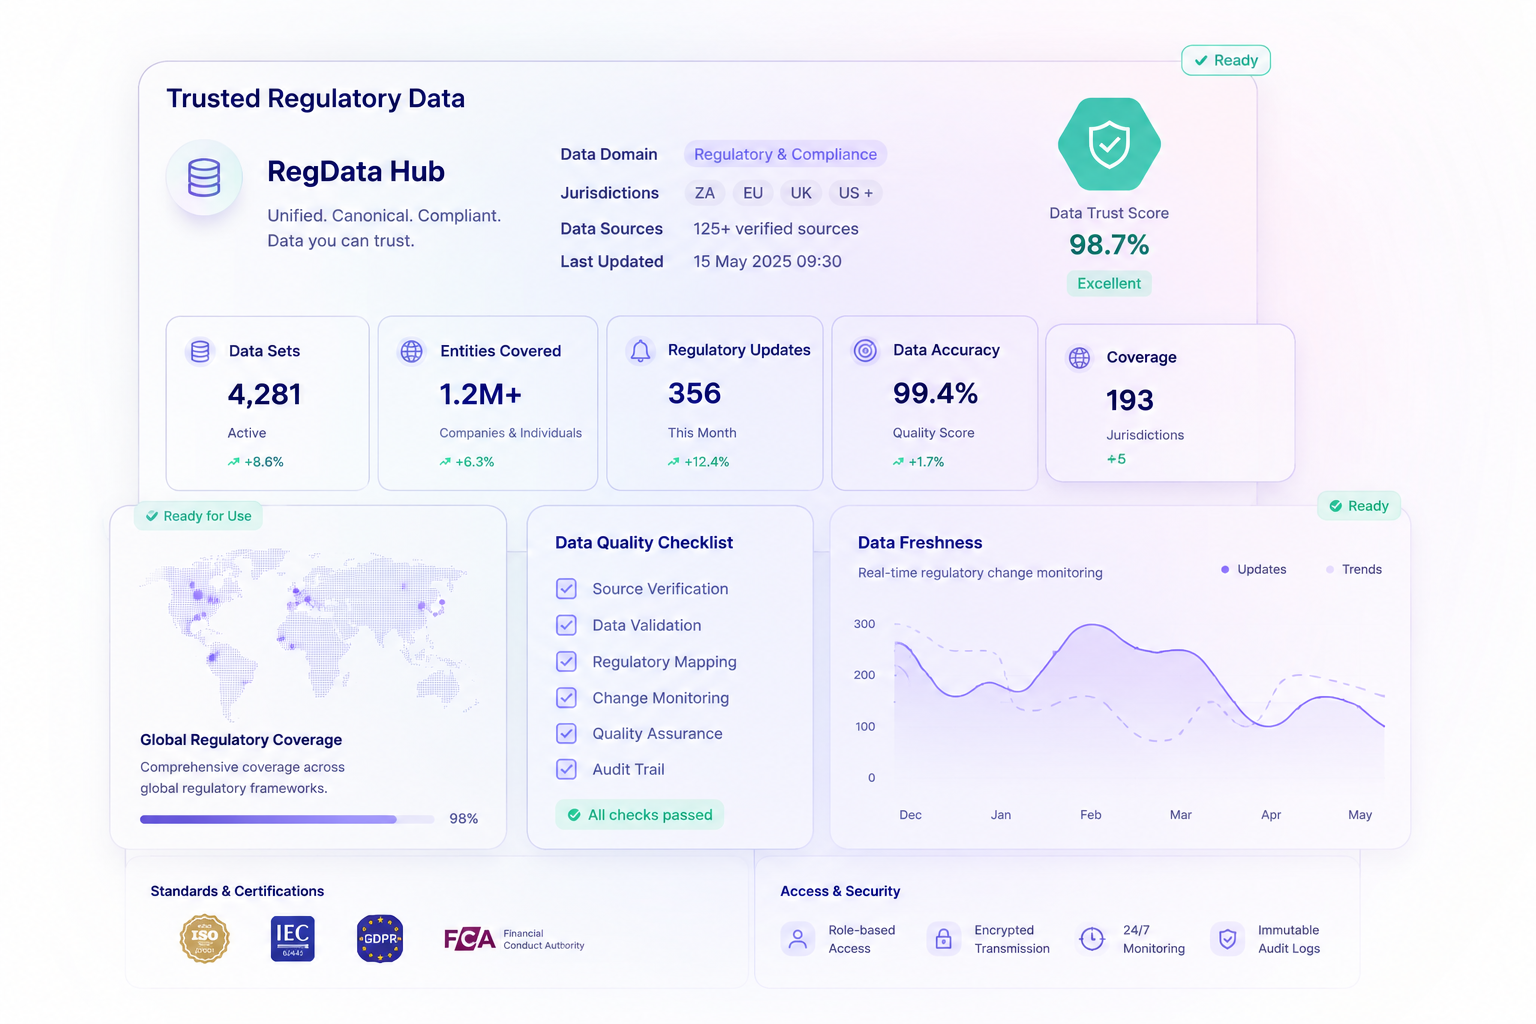Click the Data Trust Score shield icon

1109,144
